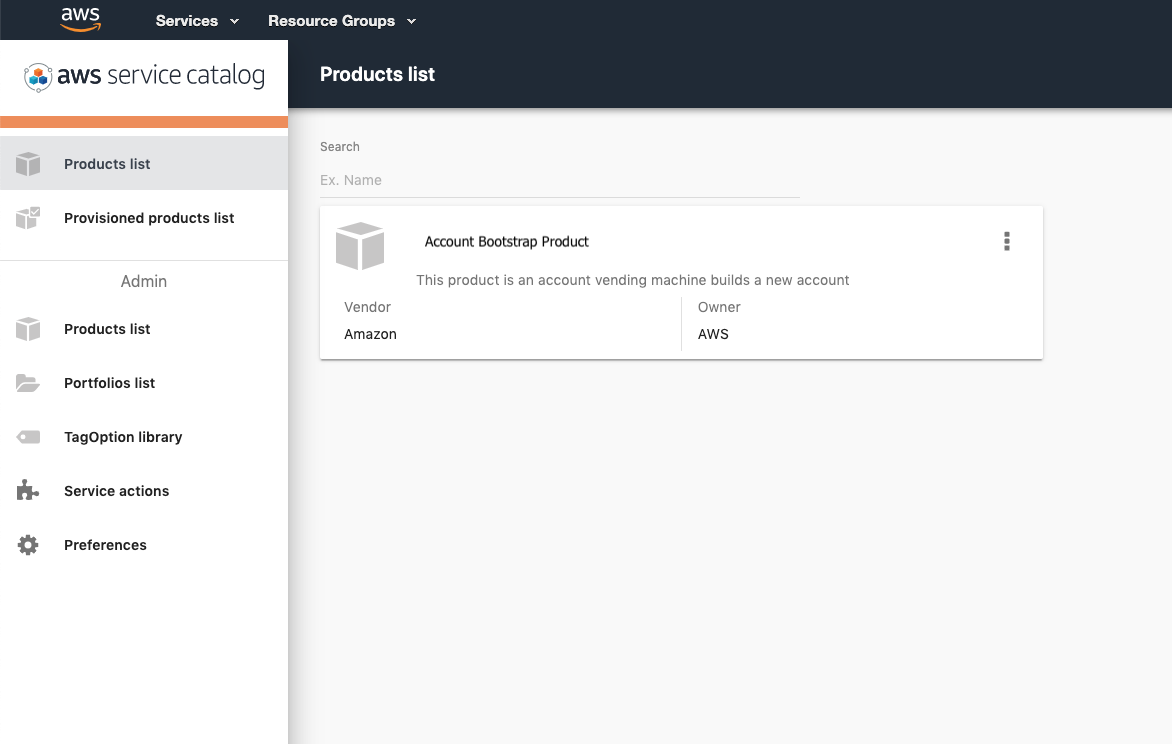Click the aws service catalog title text
This screenshot has height=744, width=1172.
(x=161, y=76)
